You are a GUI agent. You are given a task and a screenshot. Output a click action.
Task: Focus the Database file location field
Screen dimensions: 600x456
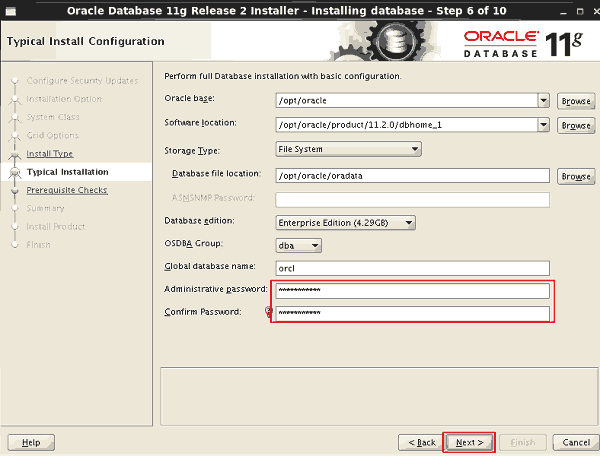coord(412,176)
